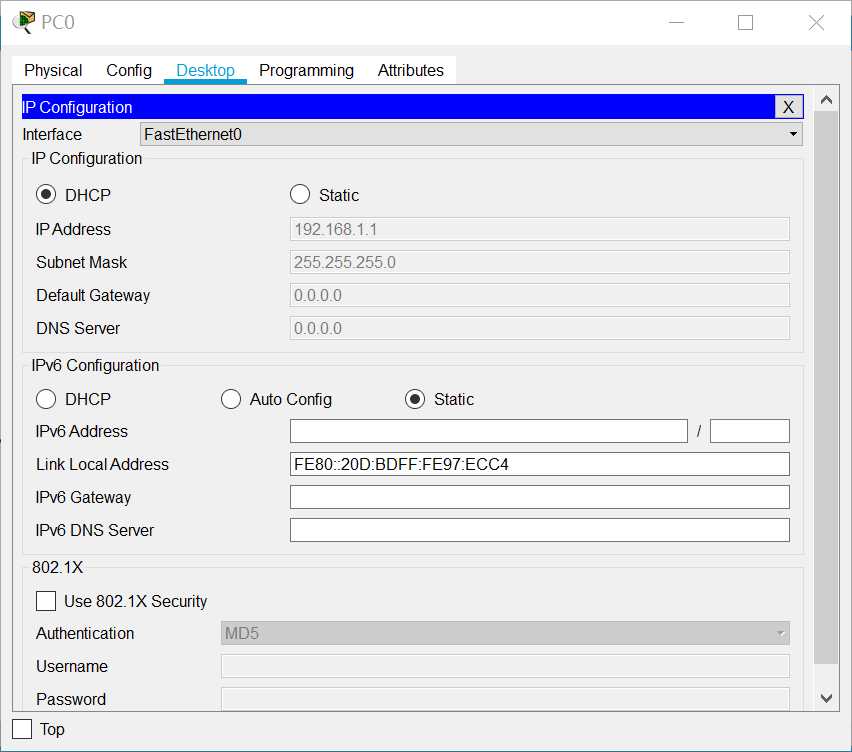Minimize the PC0 window
Viewport: 852px width, 752px height.
676,22
